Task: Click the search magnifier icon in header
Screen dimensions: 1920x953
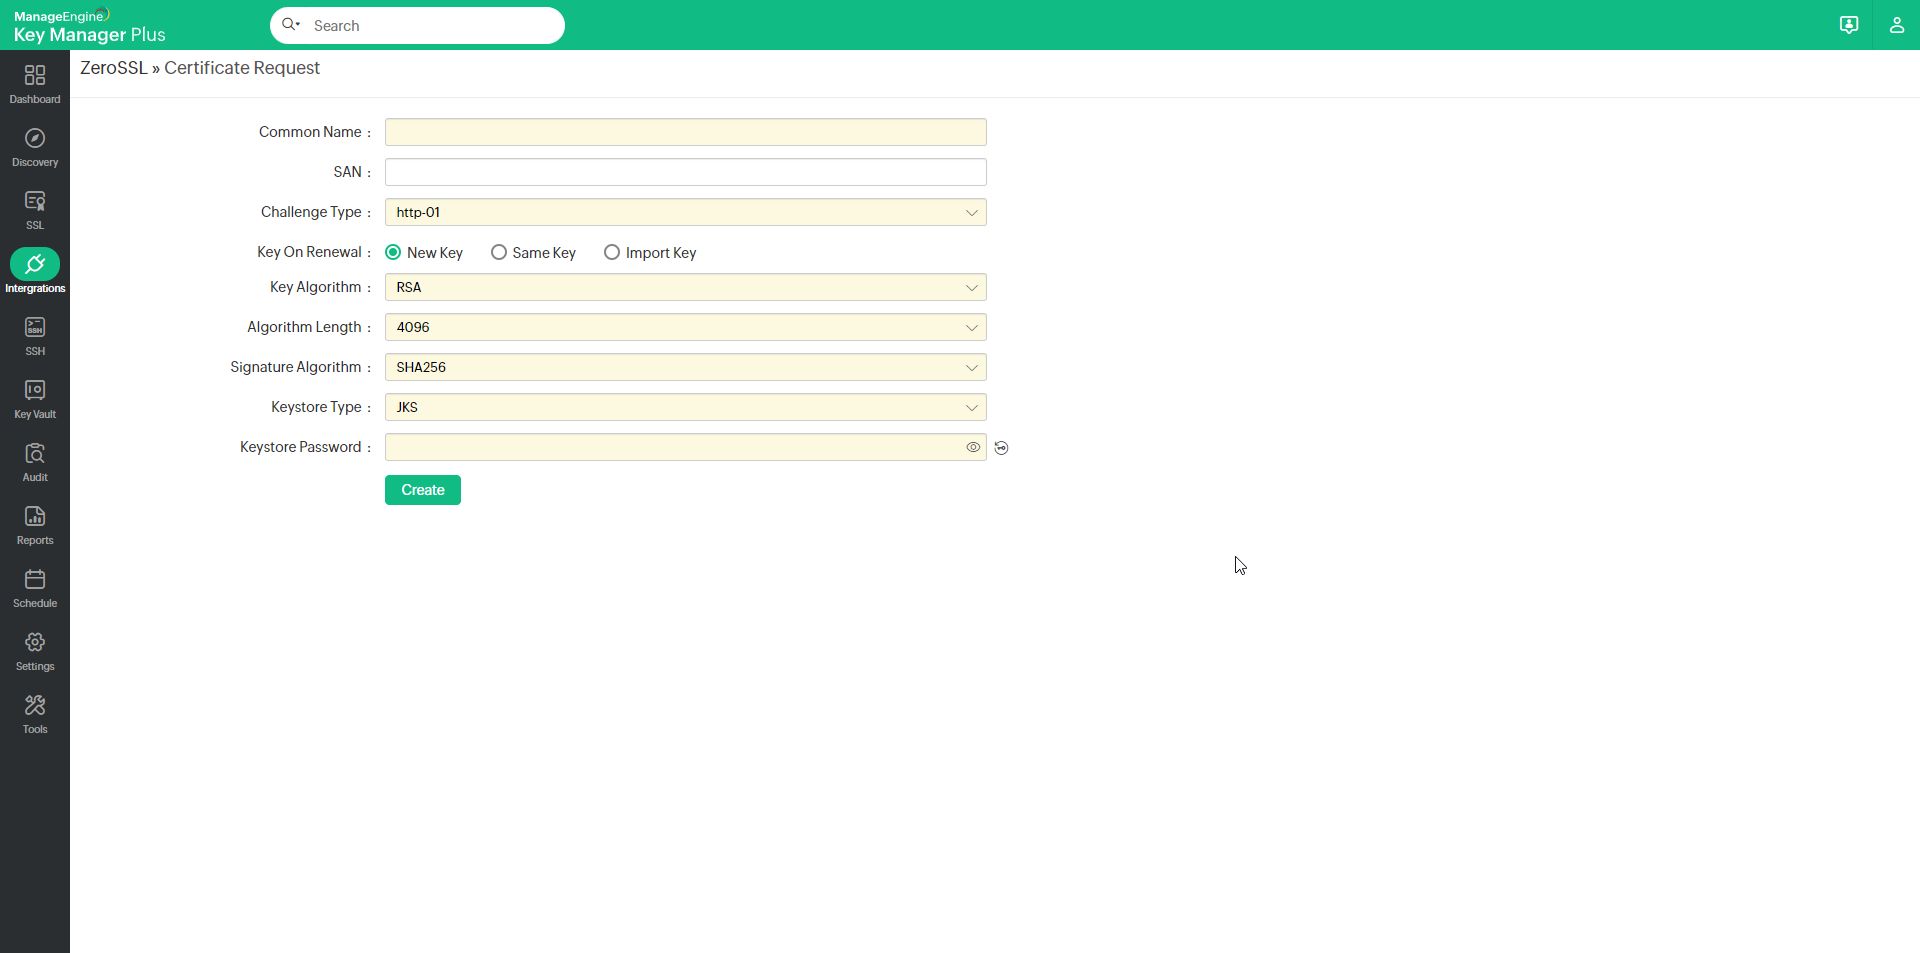Action: click(291, 25)
